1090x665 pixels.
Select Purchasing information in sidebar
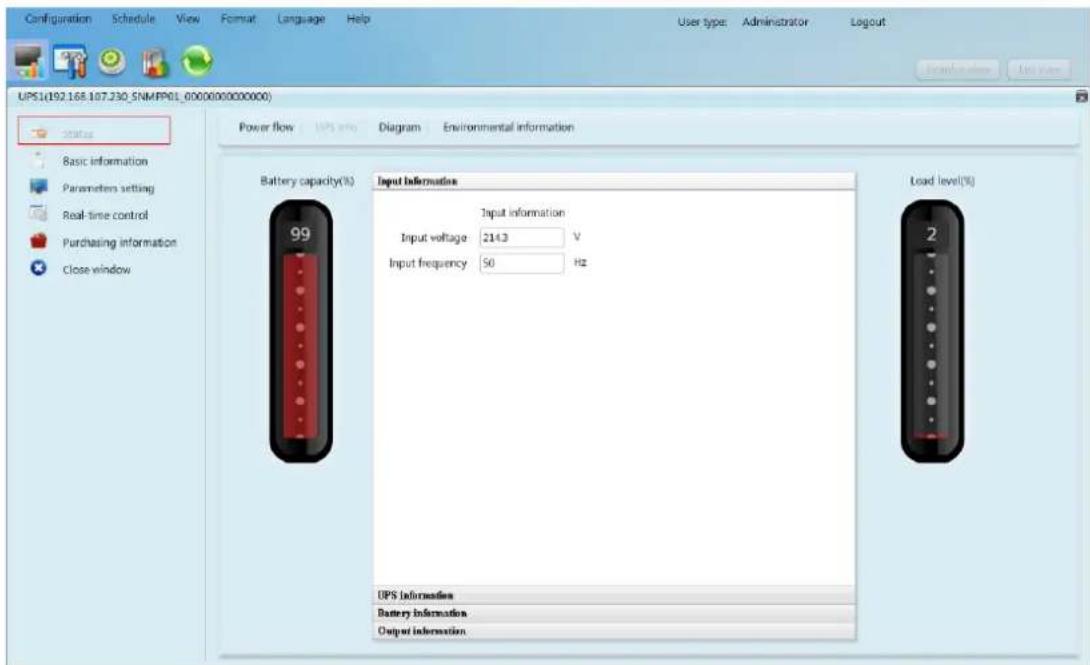click(x=120, y=243)
